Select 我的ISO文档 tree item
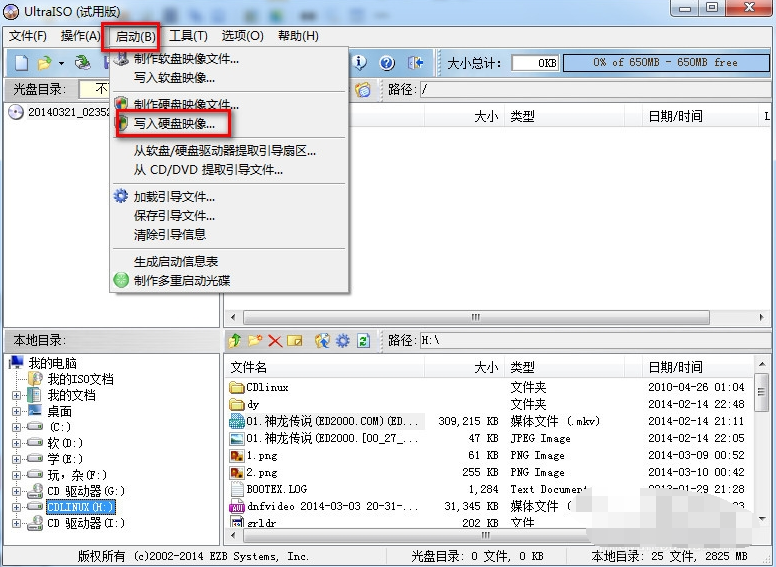 click(x=80, y=379)
